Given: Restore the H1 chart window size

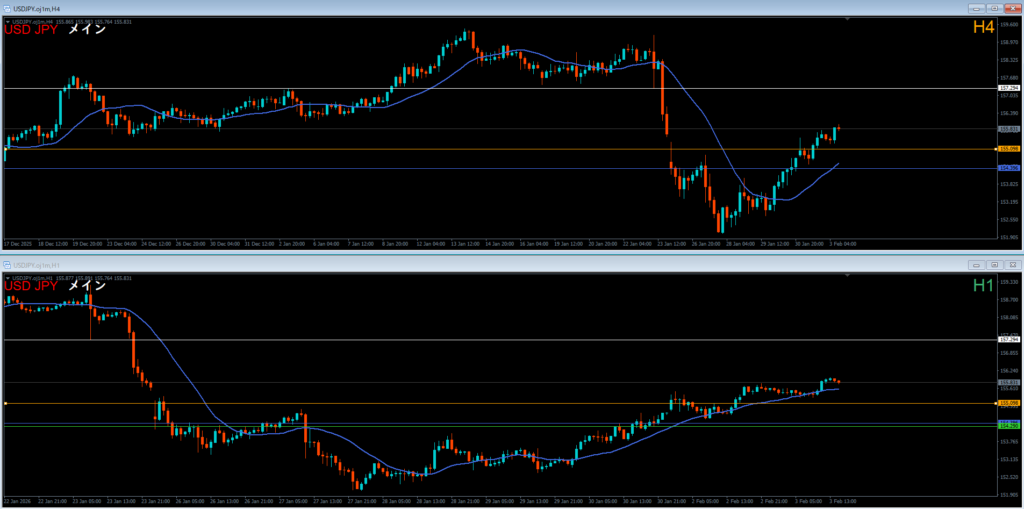Looking at the screenshot, I should (x=994, y=265).
